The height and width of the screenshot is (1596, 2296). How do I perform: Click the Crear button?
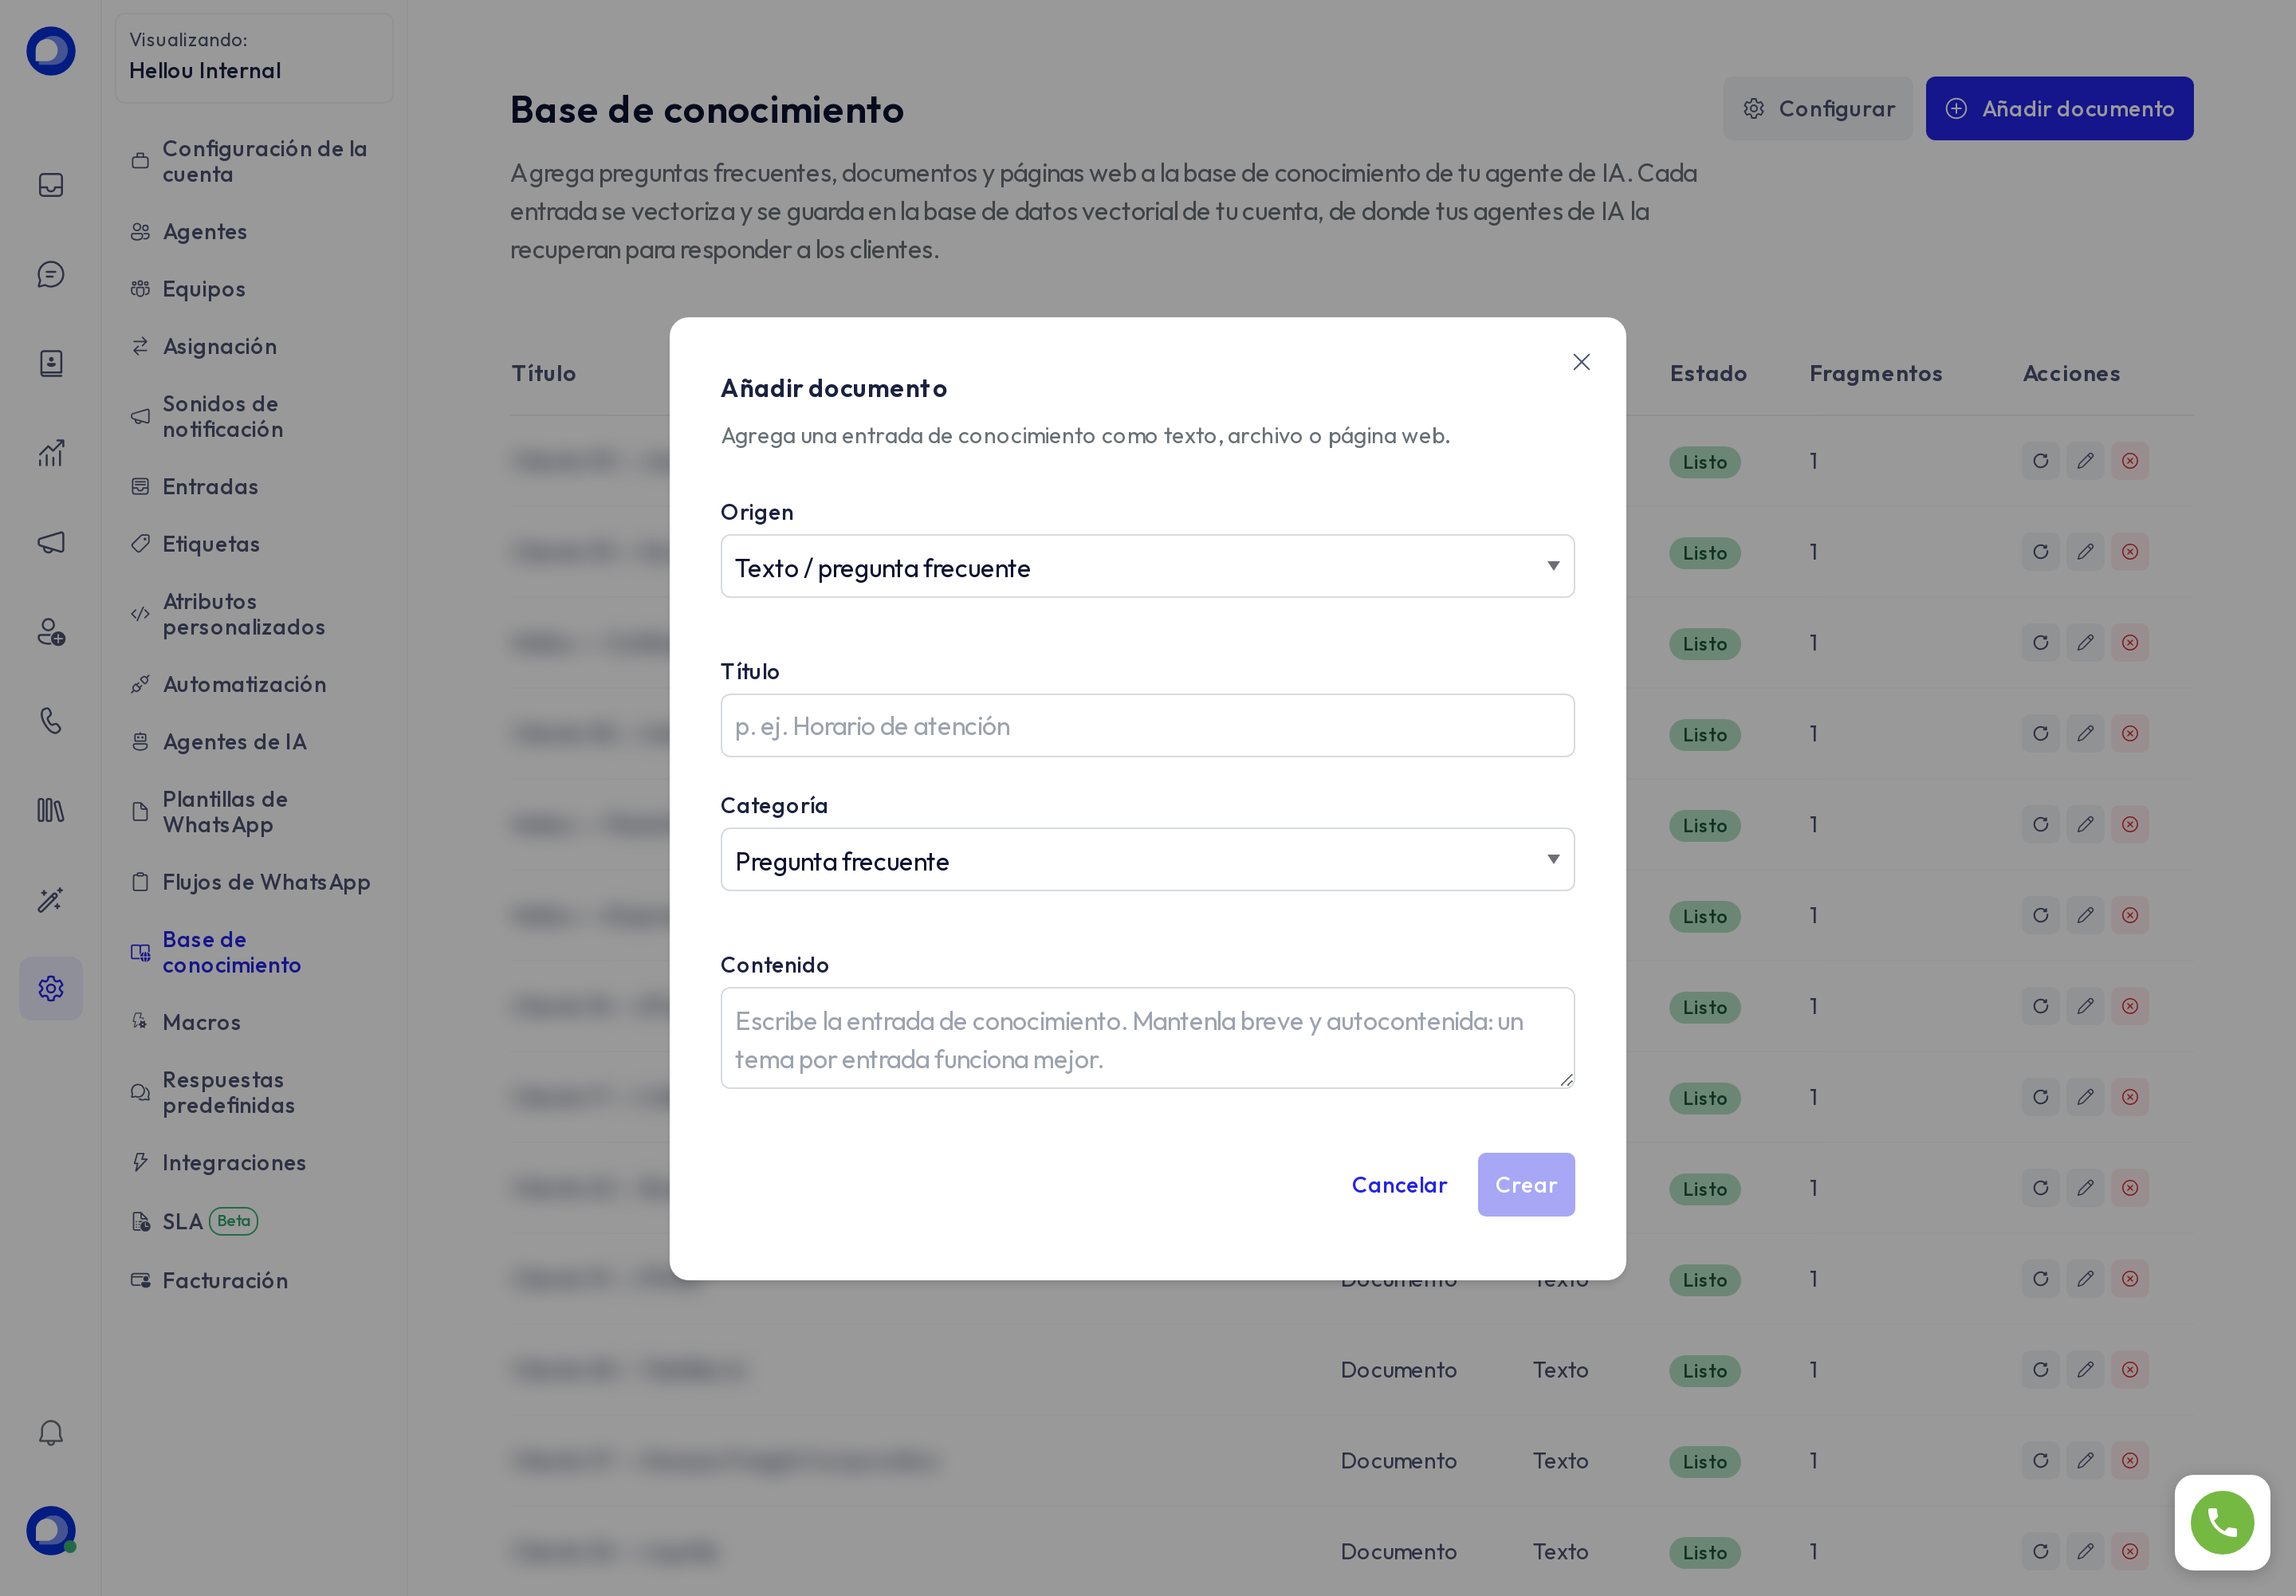[1526, 1185]
